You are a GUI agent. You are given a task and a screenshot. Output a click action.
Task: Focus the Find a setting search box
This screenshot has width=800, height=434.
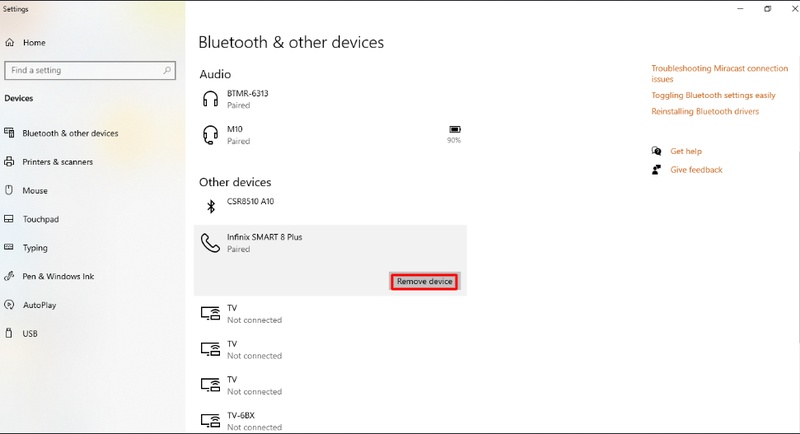pos(90,70)
